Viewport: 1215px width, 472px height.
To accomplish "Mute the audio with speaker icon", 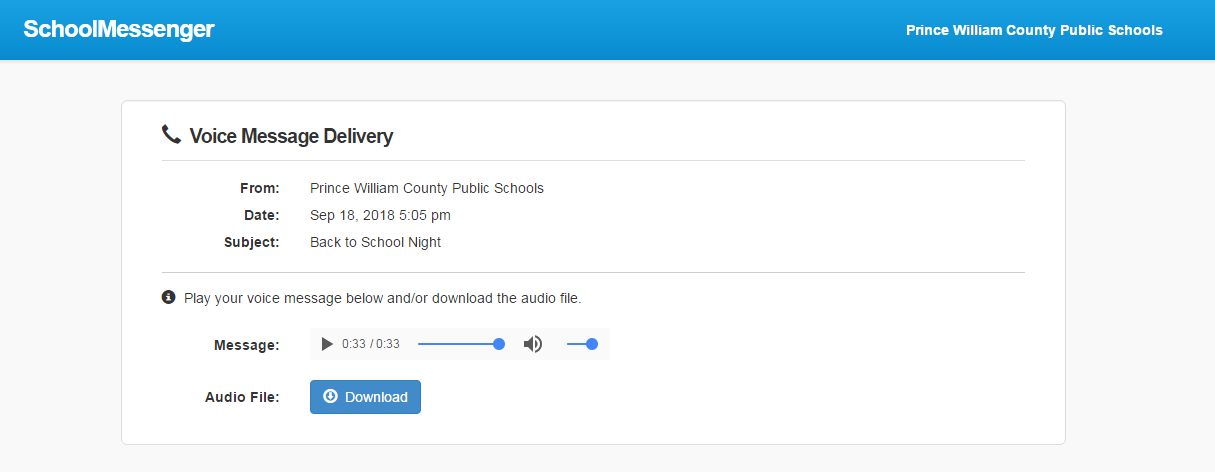I will [x=534, y=344].
